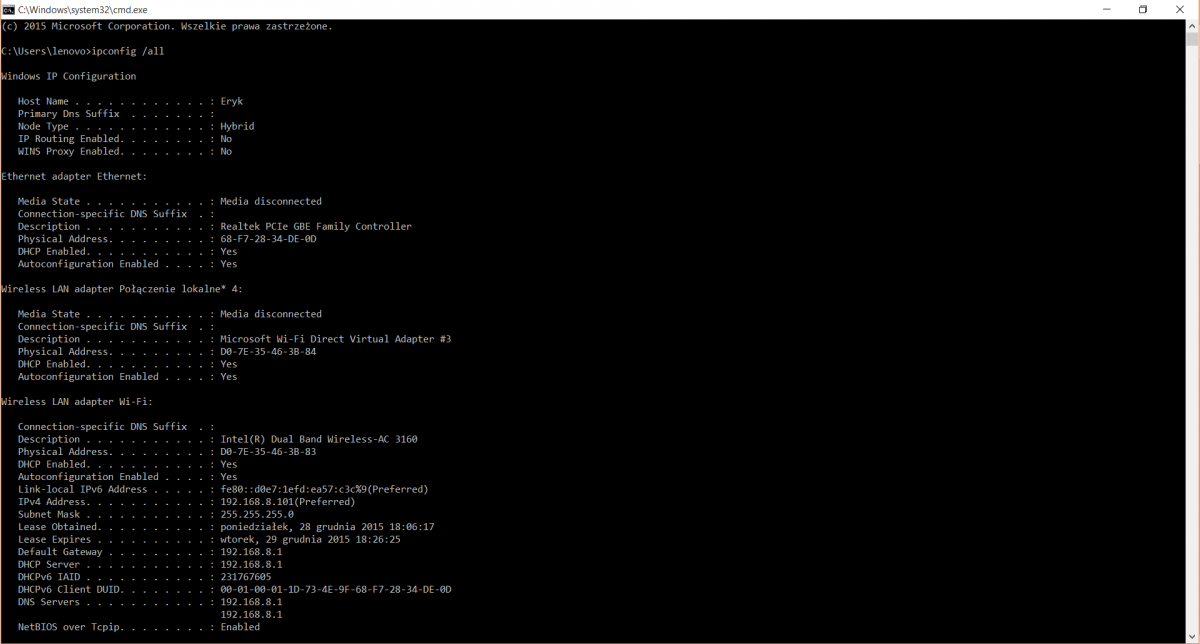Click the DHCPv6 IAID value 231767605
The image size is (1200, 644).
pyautogui.click(x=246, y=577)
